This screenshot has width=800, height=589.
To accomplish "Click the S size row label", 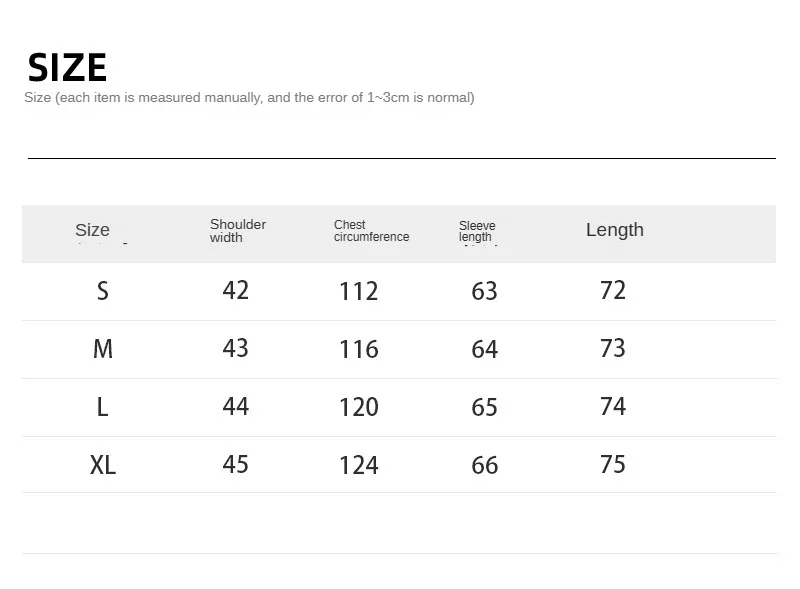I will point(103,291).
